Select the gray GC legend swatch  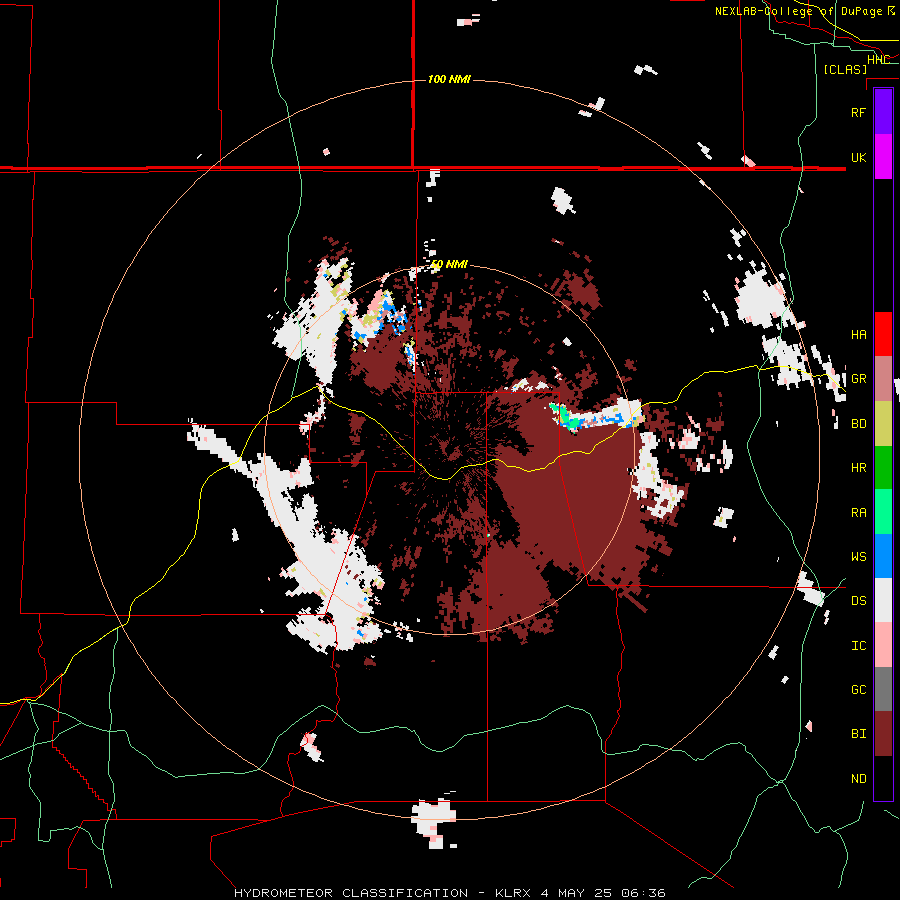(x=883, y=689)
